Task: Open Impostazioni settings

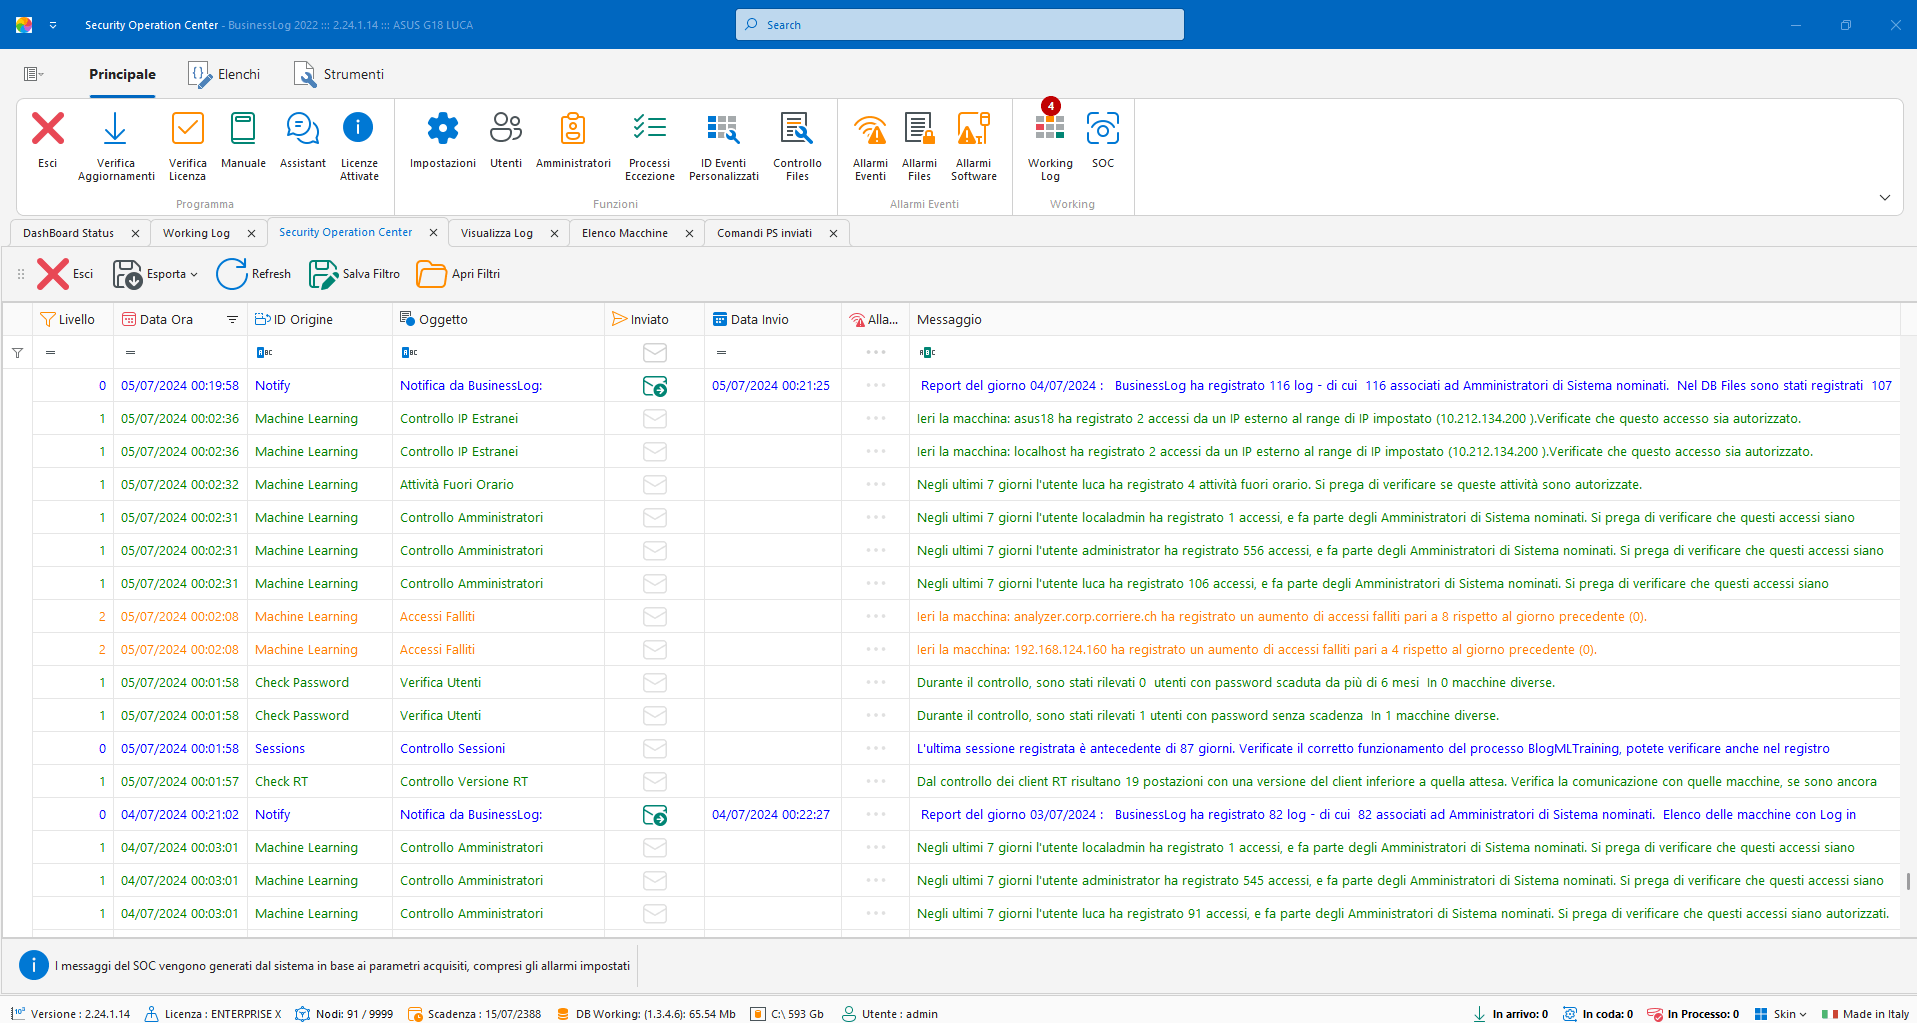Action: click(443, 139)
